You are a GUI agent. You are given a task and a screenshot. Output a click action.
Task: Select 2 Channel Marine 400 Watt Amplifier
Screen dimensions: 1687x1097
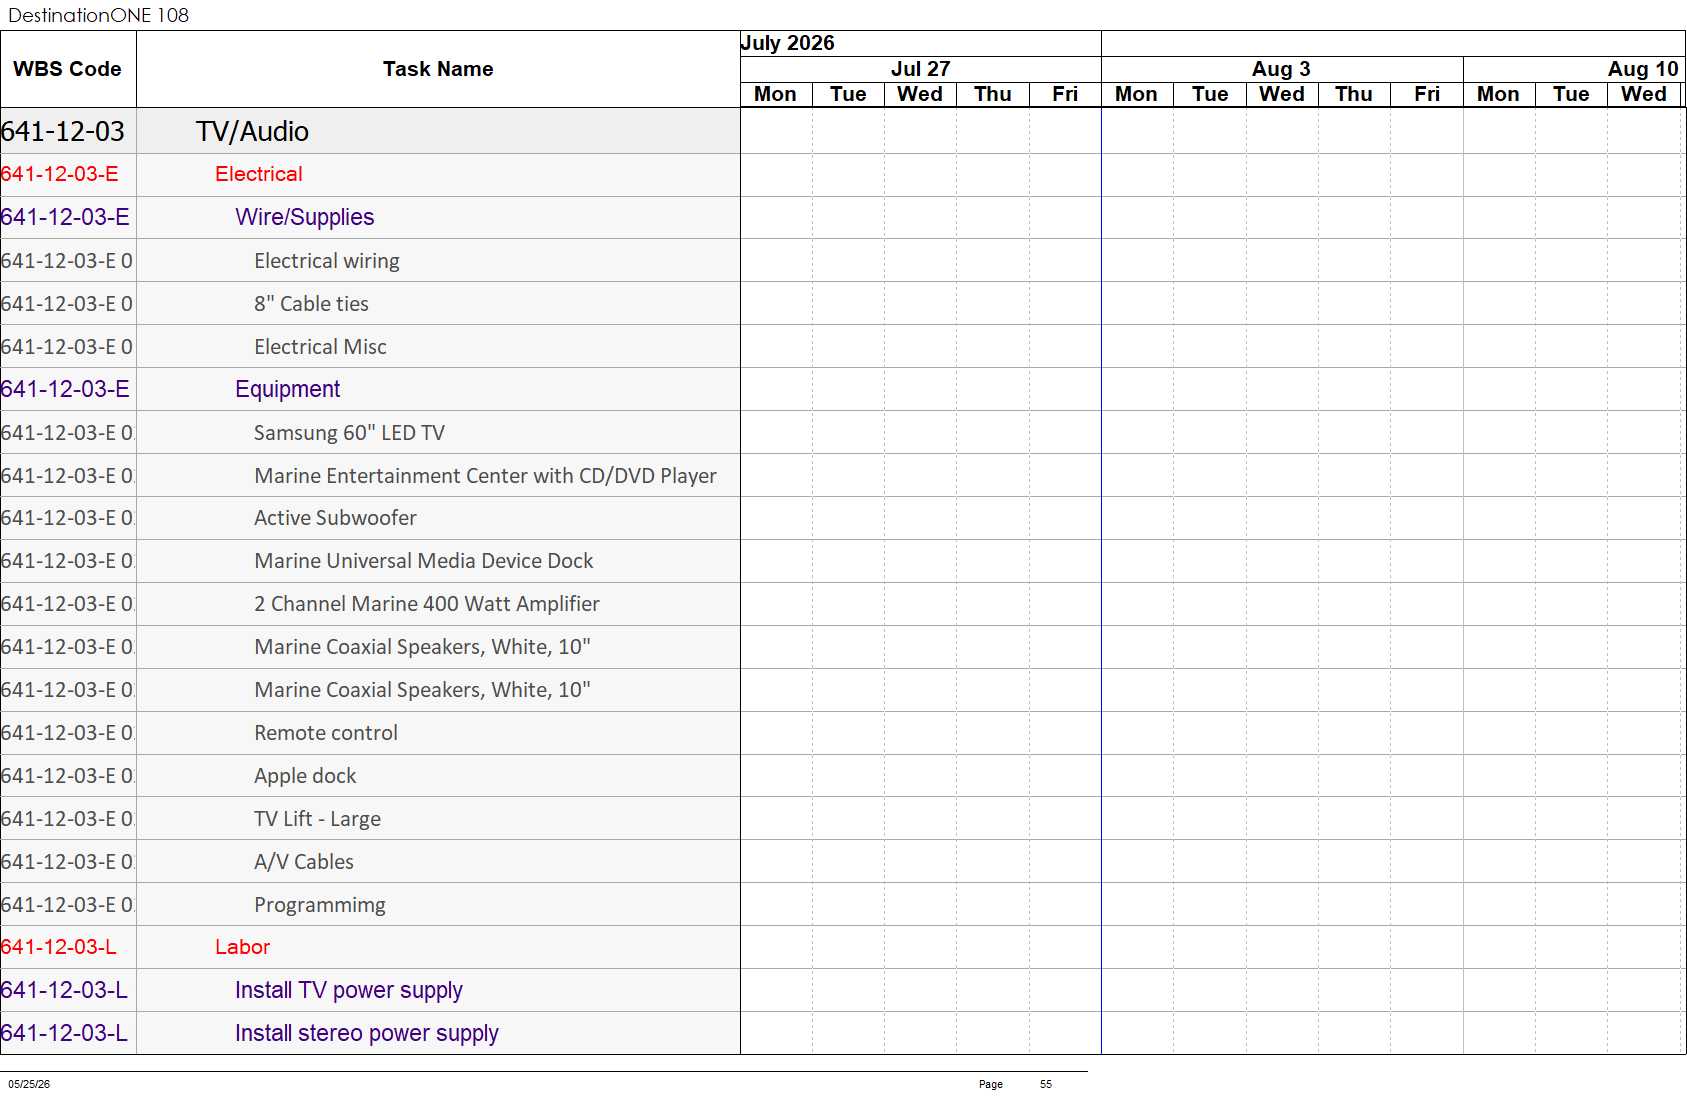427,604
